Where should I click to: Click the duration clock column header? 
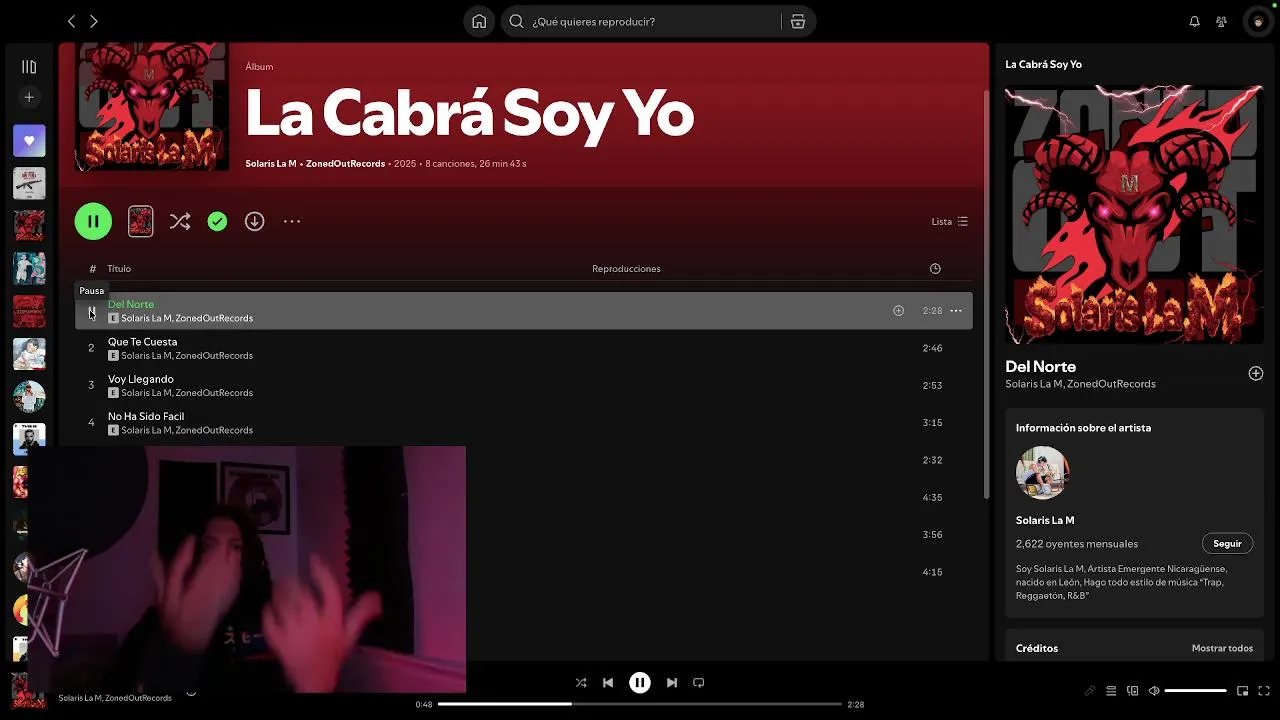935,269
